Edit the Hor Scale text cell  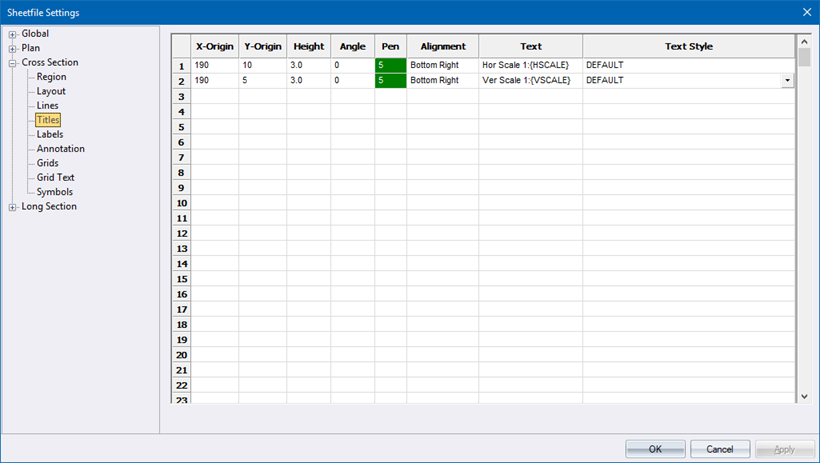[x=530, y=65]
